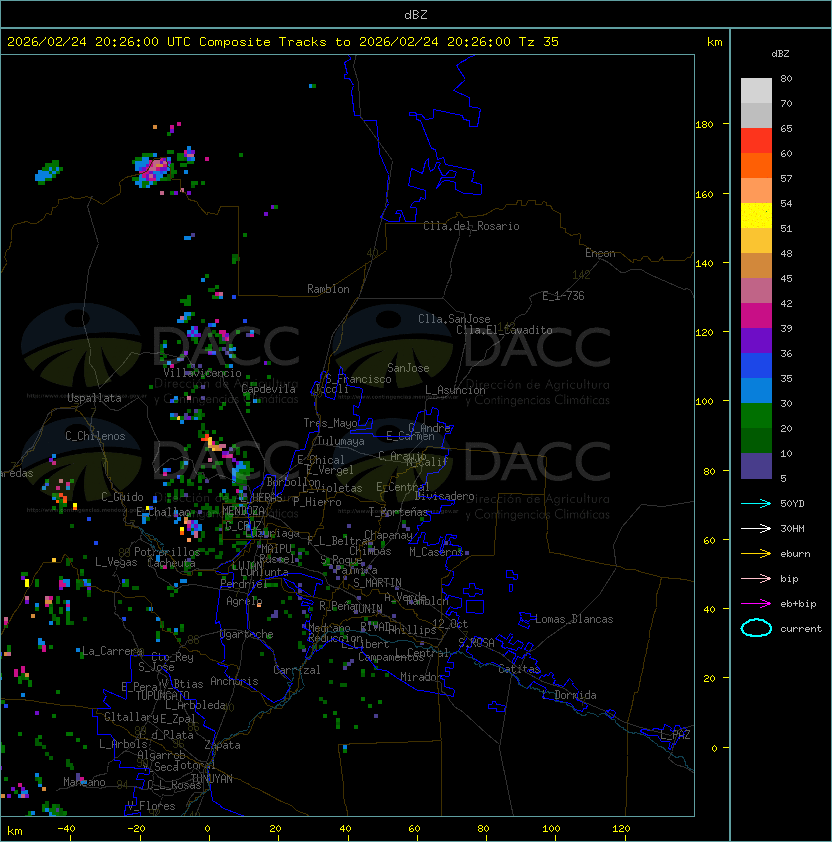Screen dimensions: 832x842
Task: Click the 'Clla.SanJose' map label
Action: point(454,319)
